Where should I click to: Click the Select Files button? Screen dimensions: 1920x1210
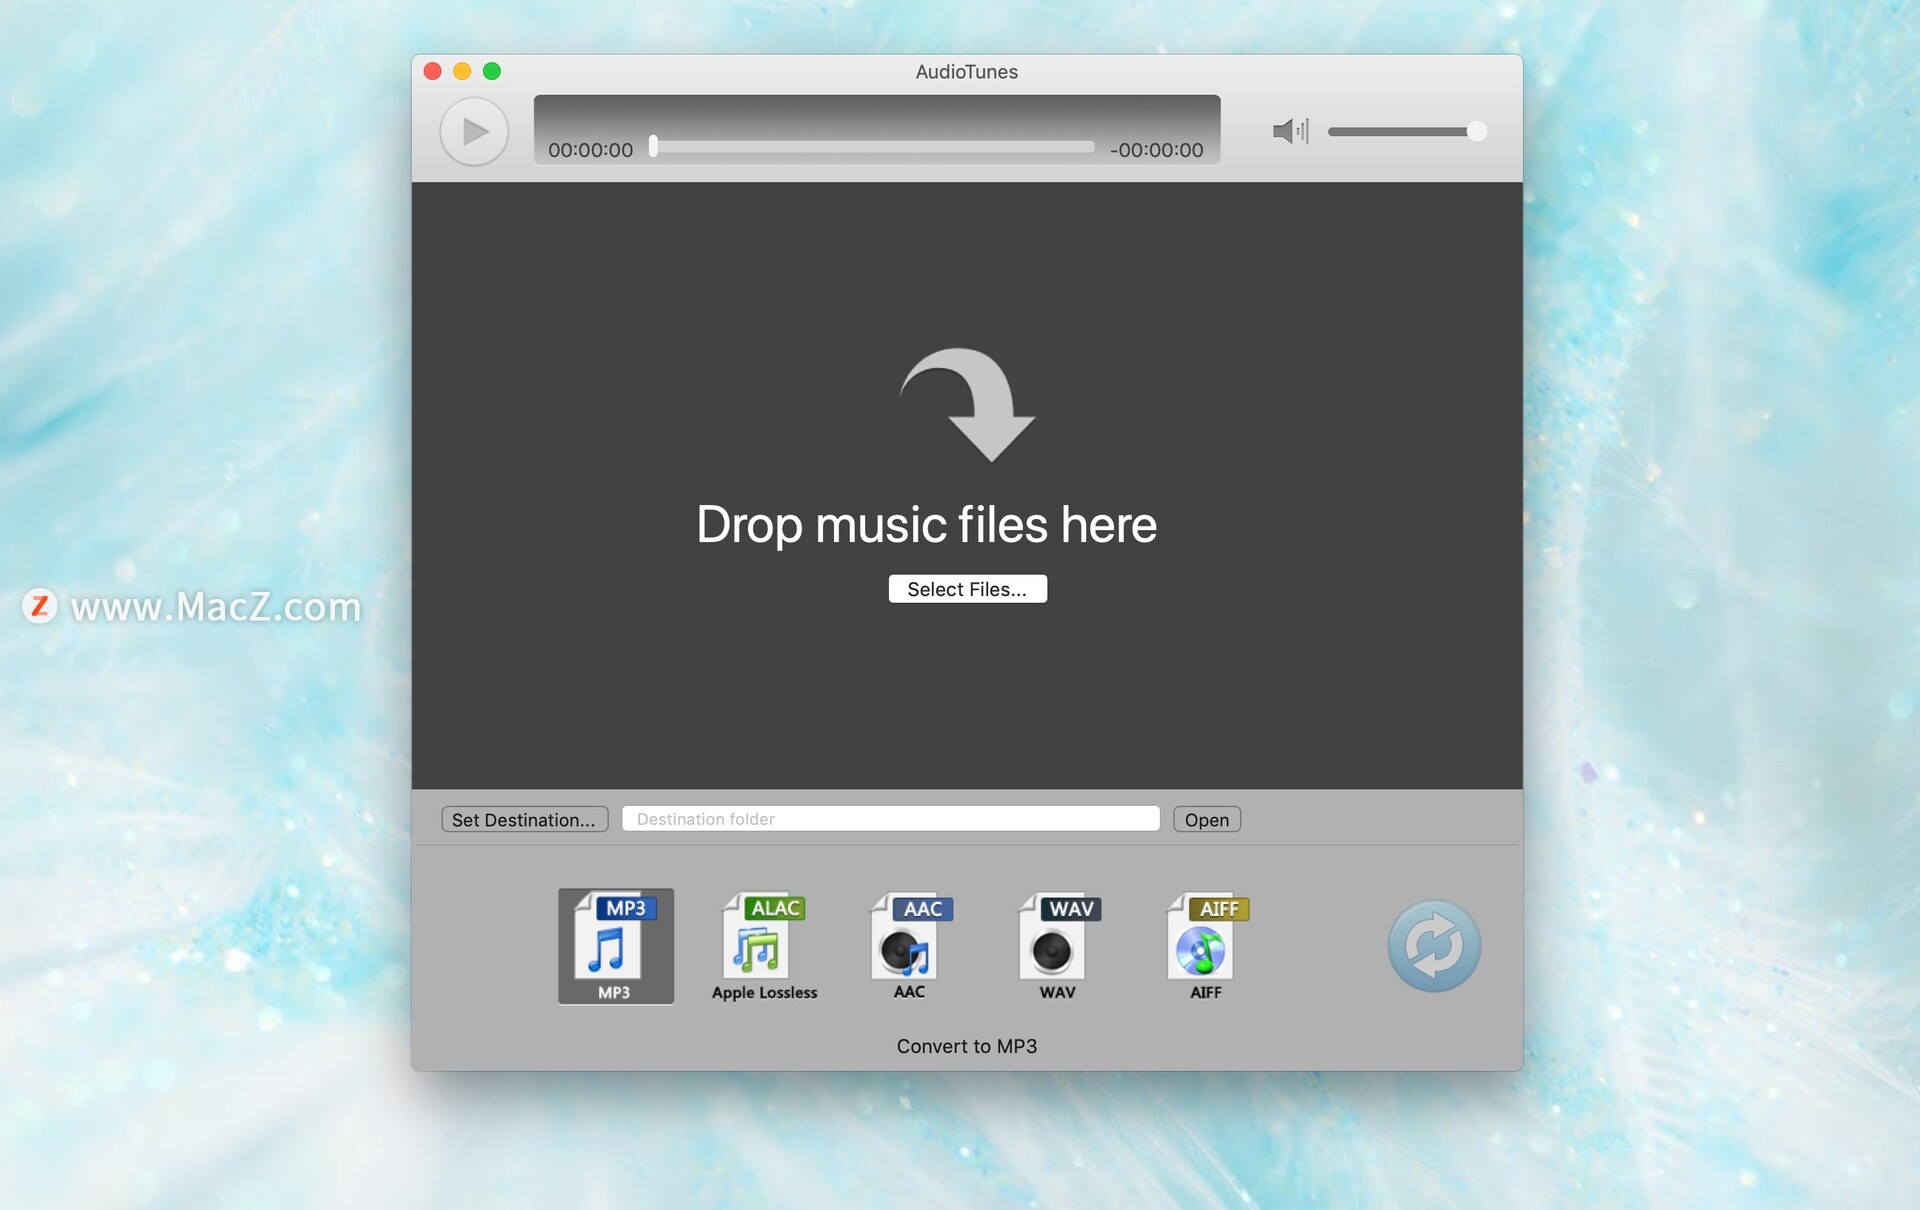pyautogui.click(x=967, y=588)
